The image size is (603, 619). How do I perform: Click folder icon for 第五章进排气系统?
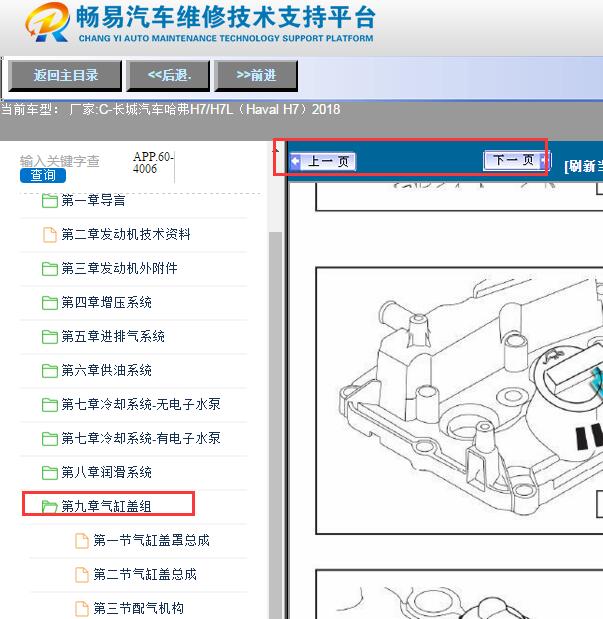pyautogui.click(x=50, y=336)
